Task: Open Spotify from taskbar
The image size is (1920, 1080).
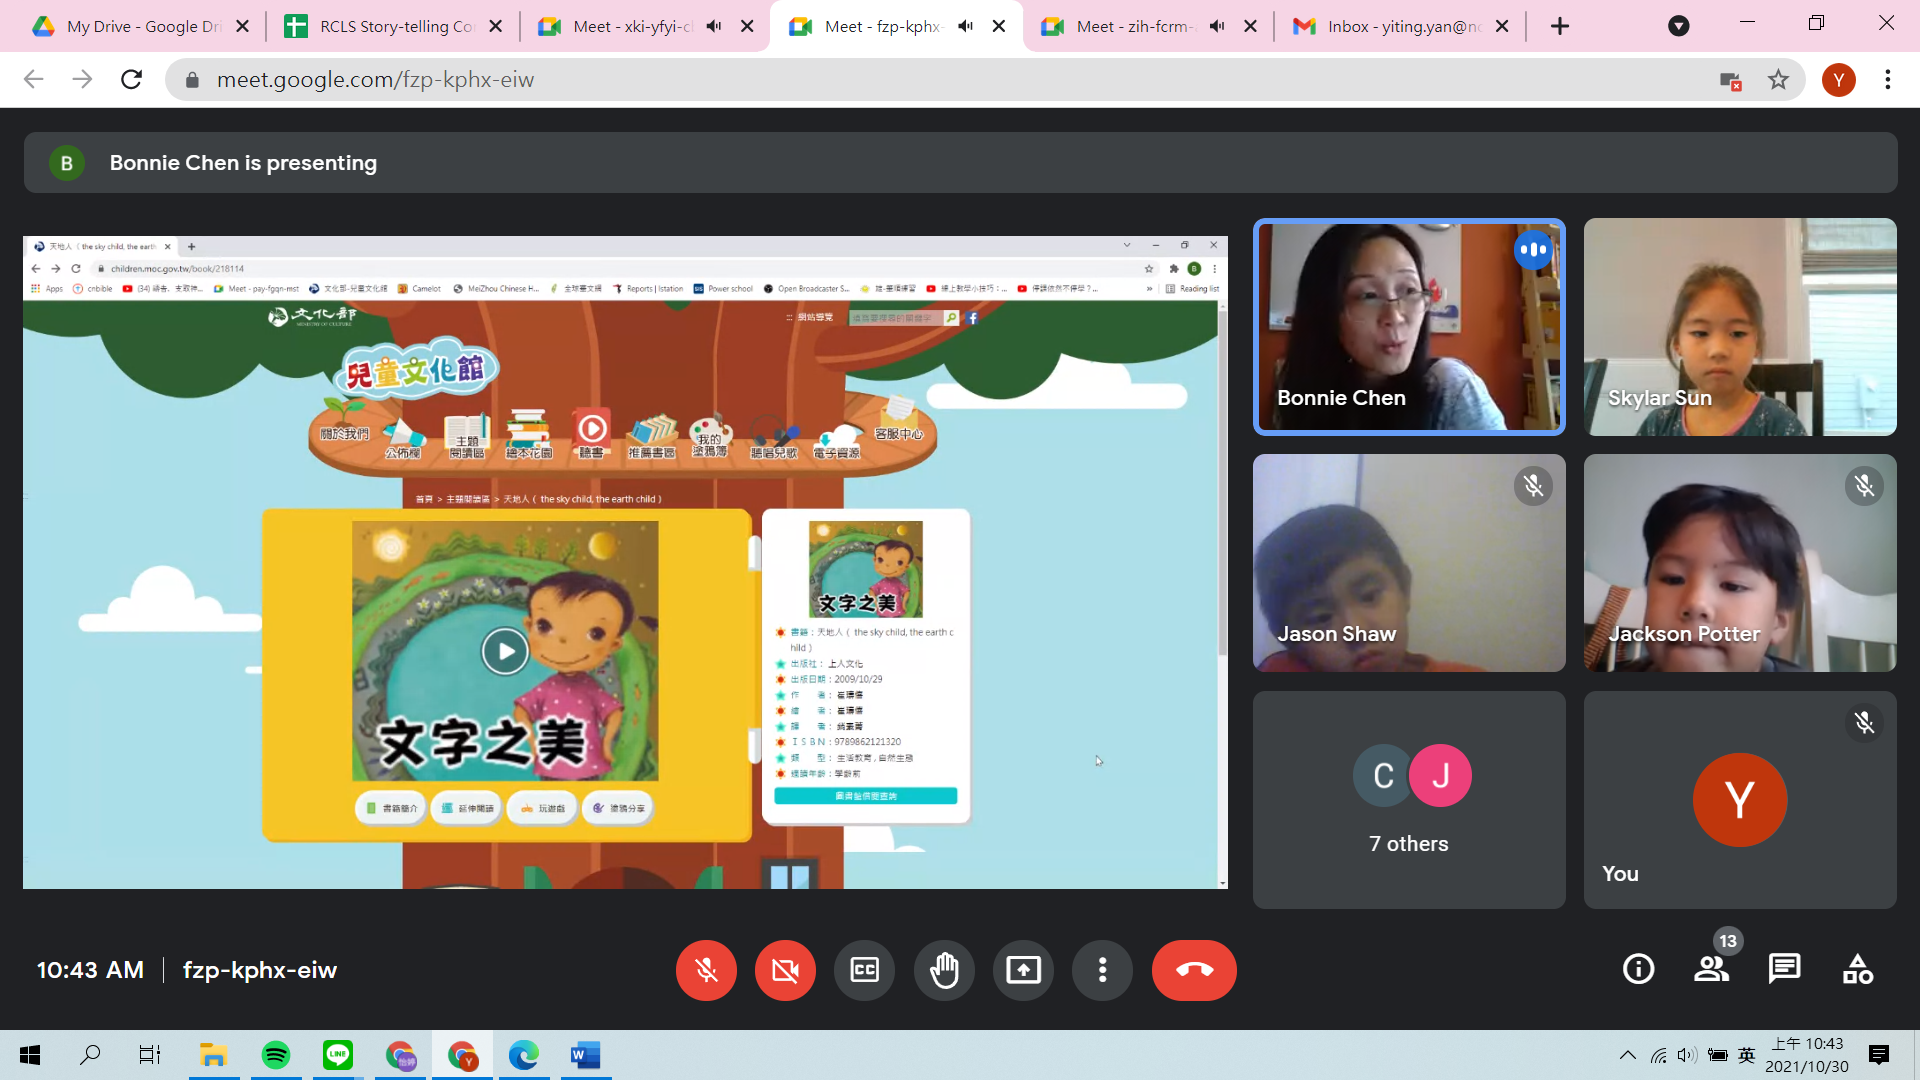Action: click(x=275, y=1055)
